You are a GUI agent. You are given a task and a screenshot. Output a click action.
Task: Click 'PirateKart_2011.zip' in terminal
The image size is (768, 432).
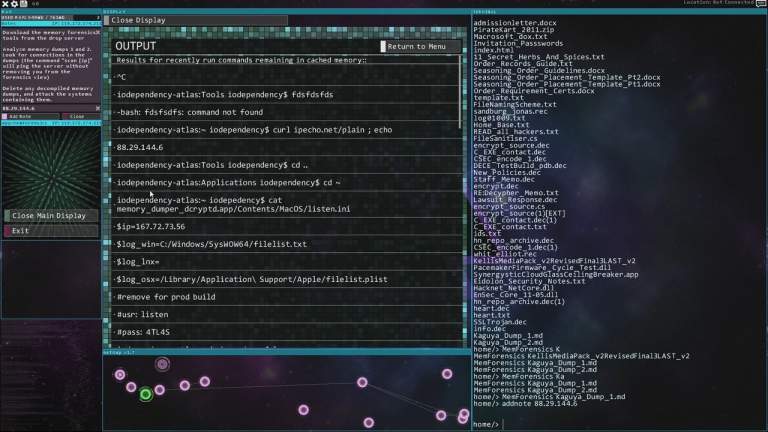point(514,30)
